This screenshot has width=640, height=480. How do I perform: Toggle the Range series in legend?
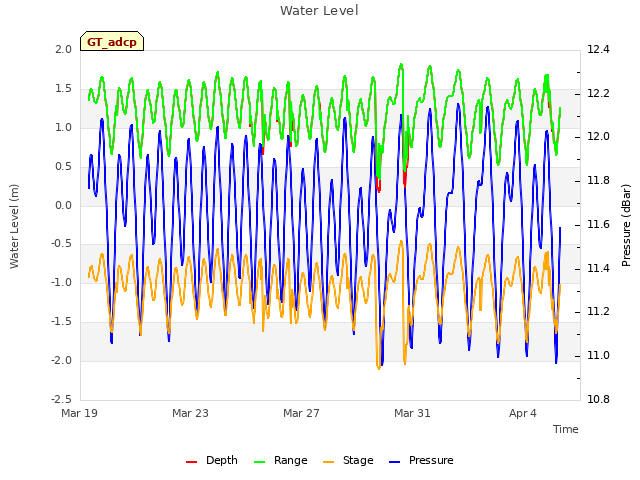click(281, 460)
